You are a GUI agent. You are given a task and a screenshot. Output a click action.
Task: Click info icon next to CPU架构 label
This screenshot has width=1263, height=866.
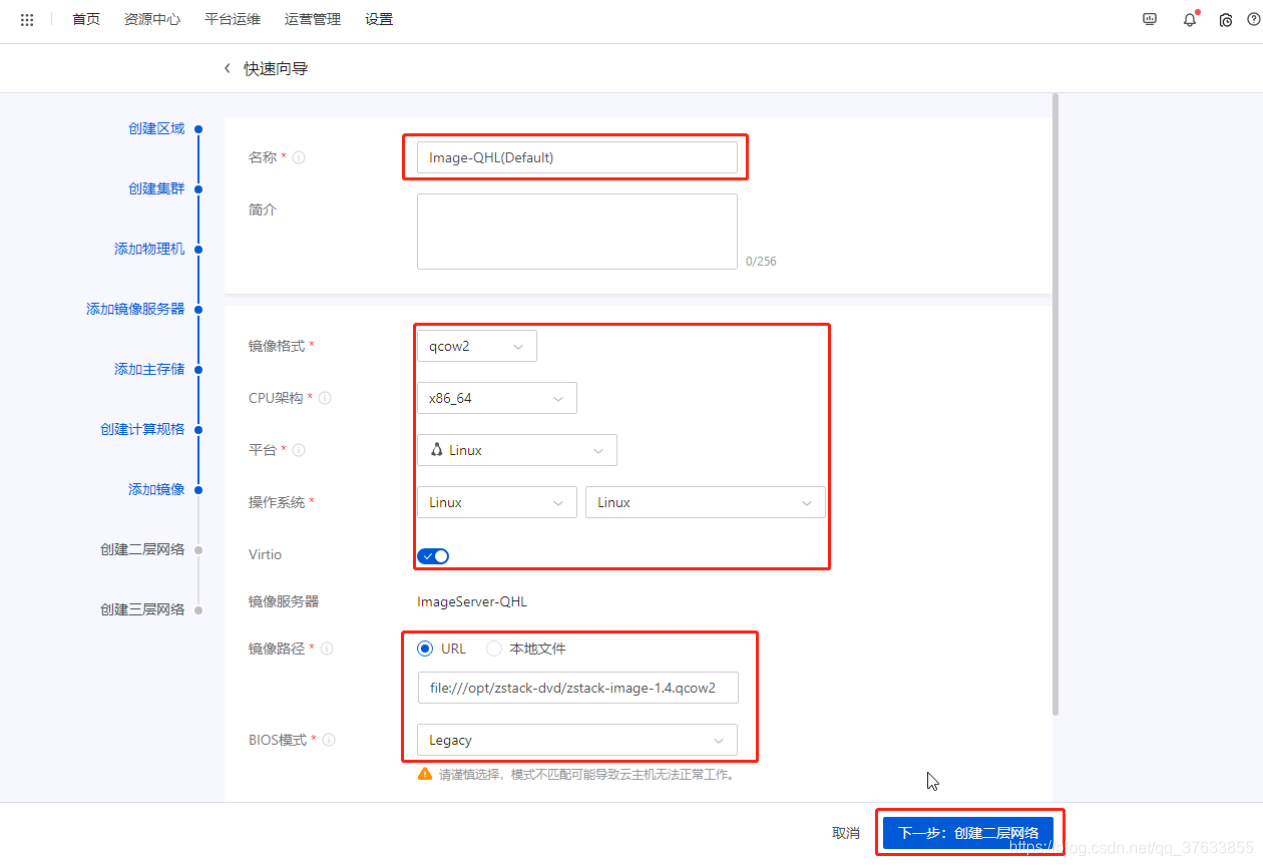pyautogui.click(x=325, y=398)
